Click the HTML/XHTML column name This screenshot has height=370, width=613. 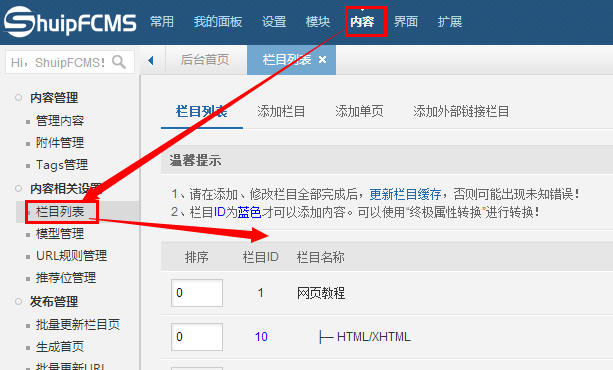pyautogui.click(x=374, y=337)
